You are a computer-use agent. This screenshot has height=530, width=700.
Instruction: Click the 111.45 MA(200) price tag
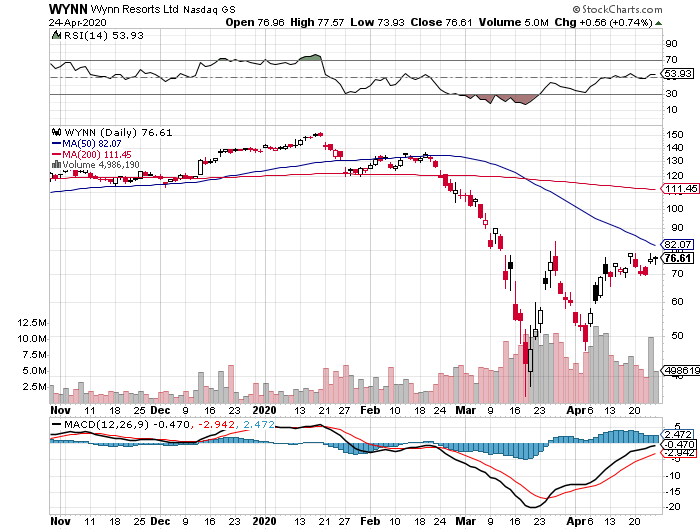[x=679, y=189]
